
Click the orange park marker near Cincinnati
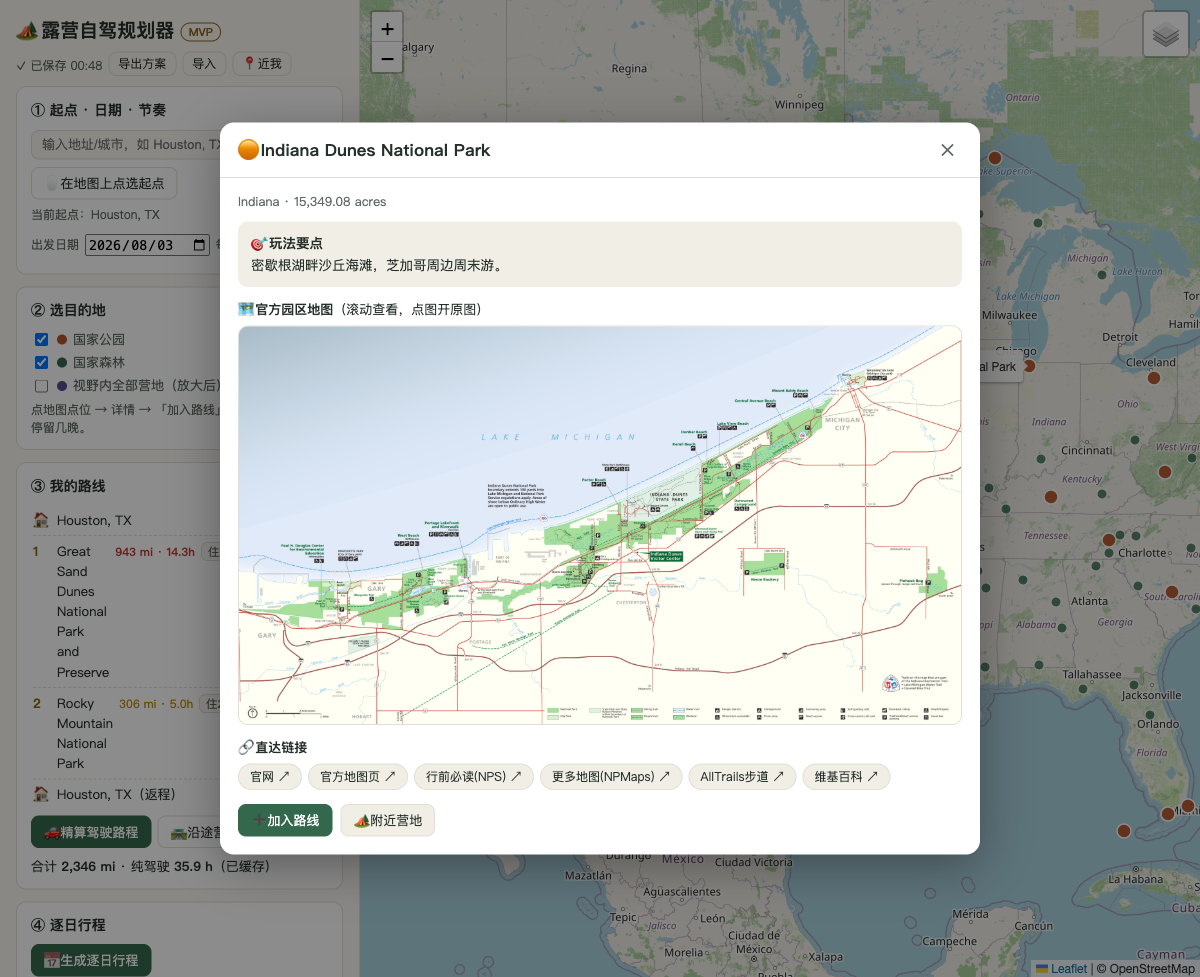click(x=1051, y=496)
